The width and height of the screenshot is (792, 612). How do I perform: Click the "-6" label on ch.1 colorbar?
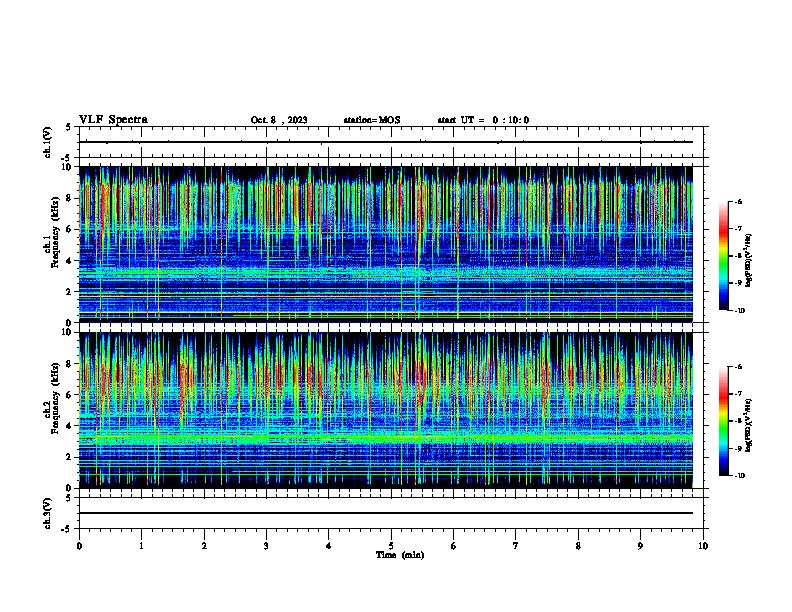[738, 202]
